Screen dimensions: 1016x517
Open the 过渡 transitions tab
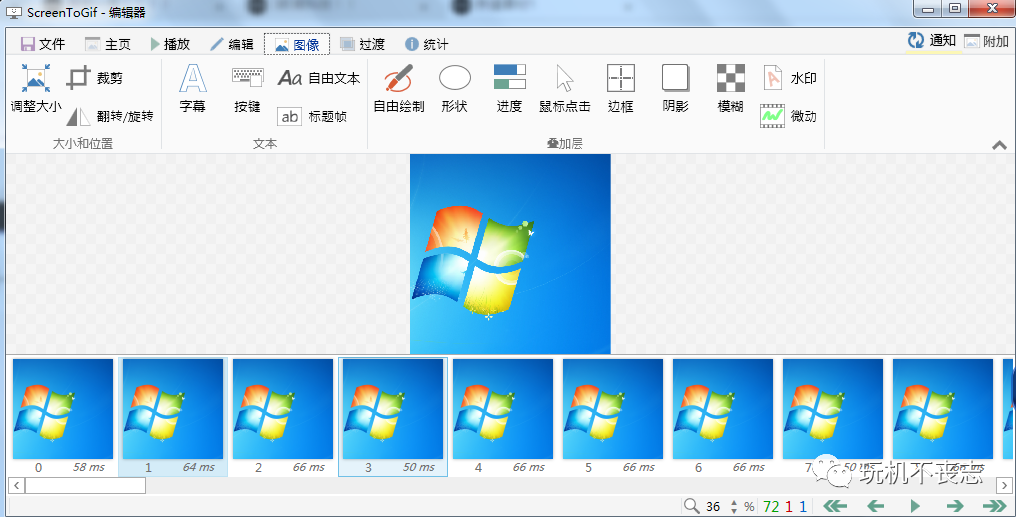[362, 44]
